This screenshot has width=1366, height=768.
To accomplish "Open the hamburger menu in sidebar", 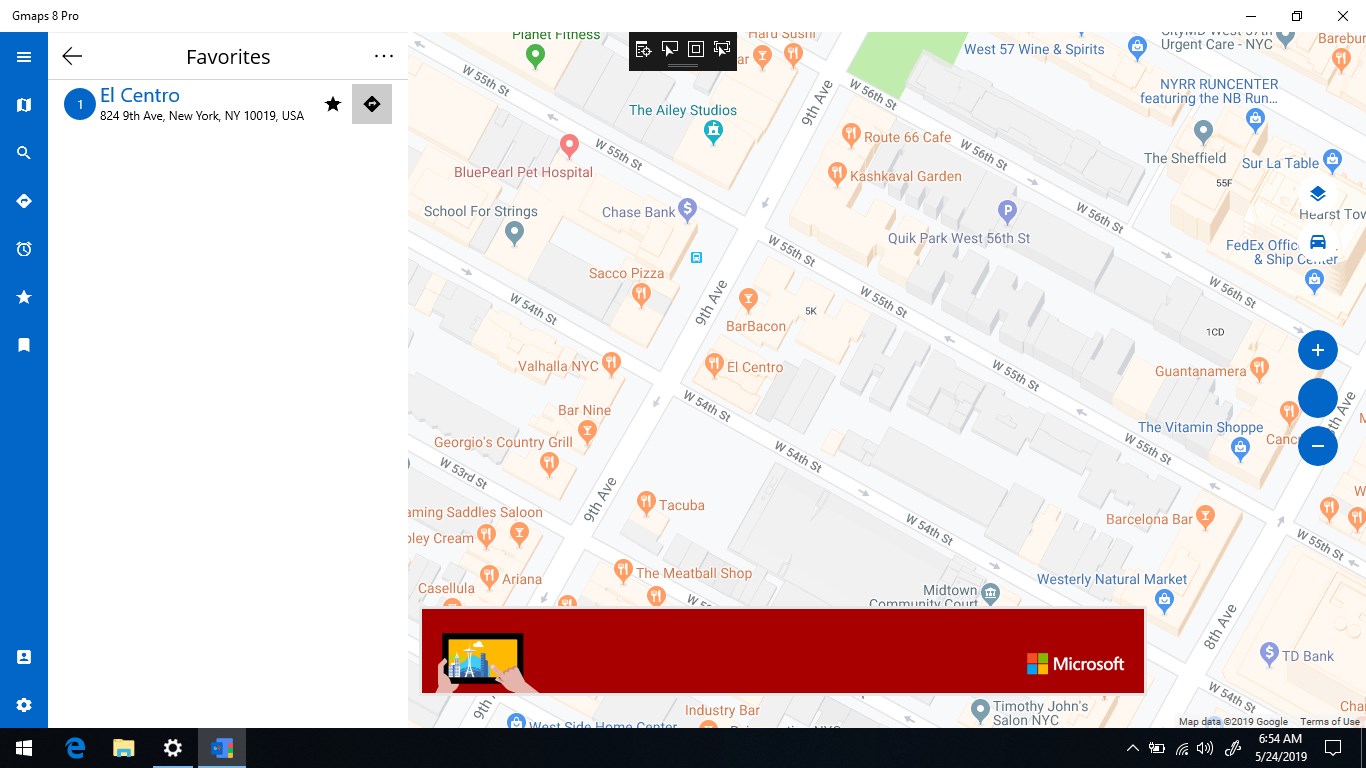I will [x=24, y=57].
